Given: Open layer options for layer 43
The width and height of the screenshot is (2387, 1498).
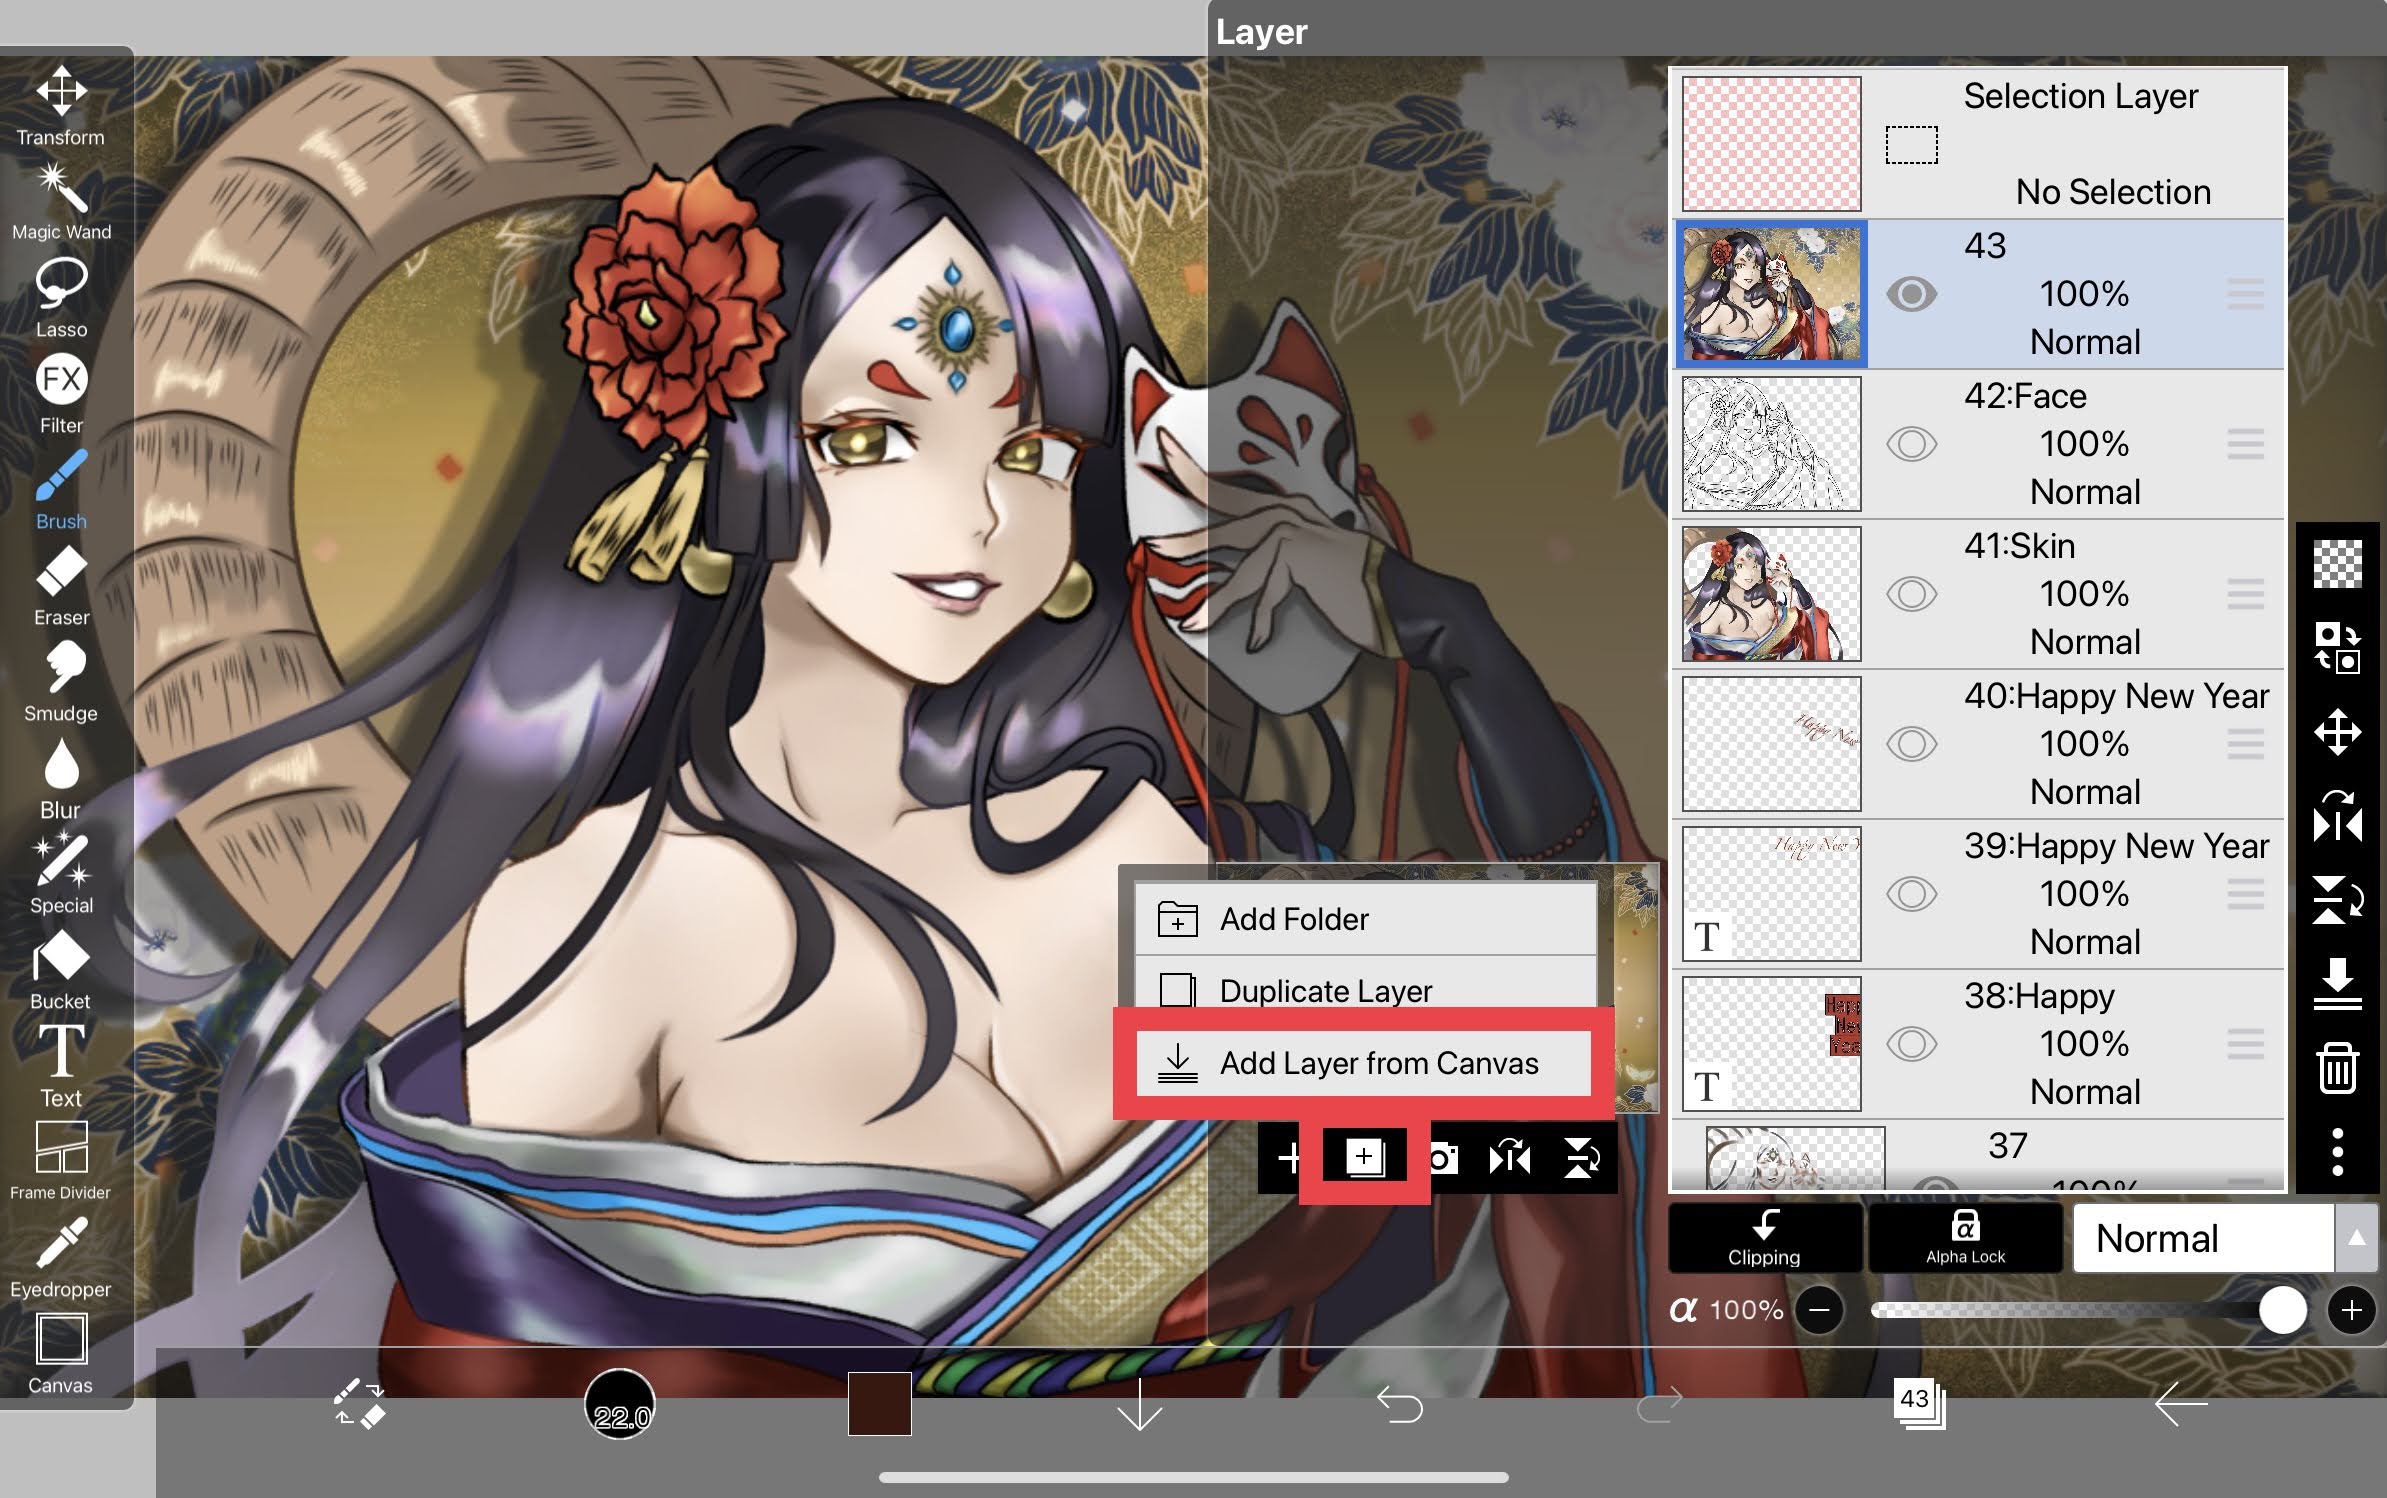Looking at the screenshot, I should click(2245, 293).
